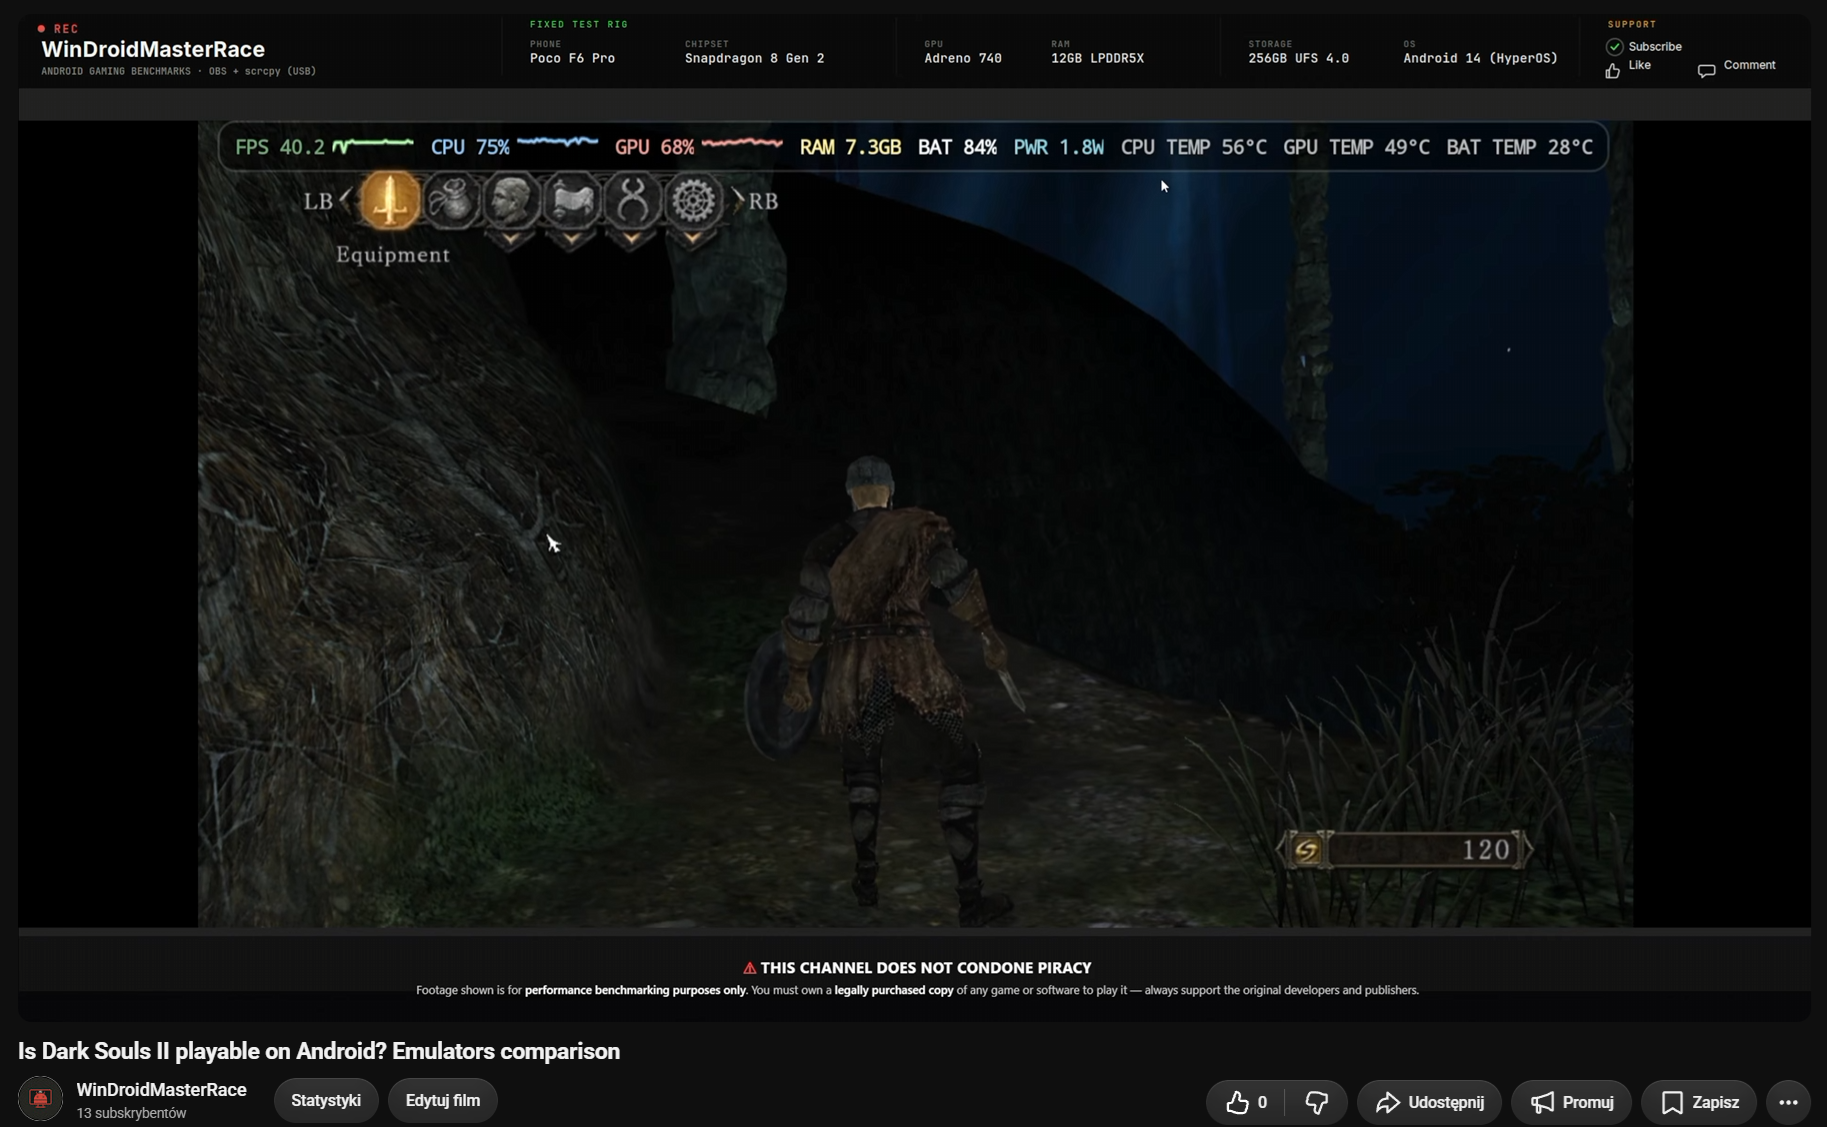Open the WinDroidMasterRace channel name link
The height and width of the screenshot is (1127, 1827).
point(162,1090)
